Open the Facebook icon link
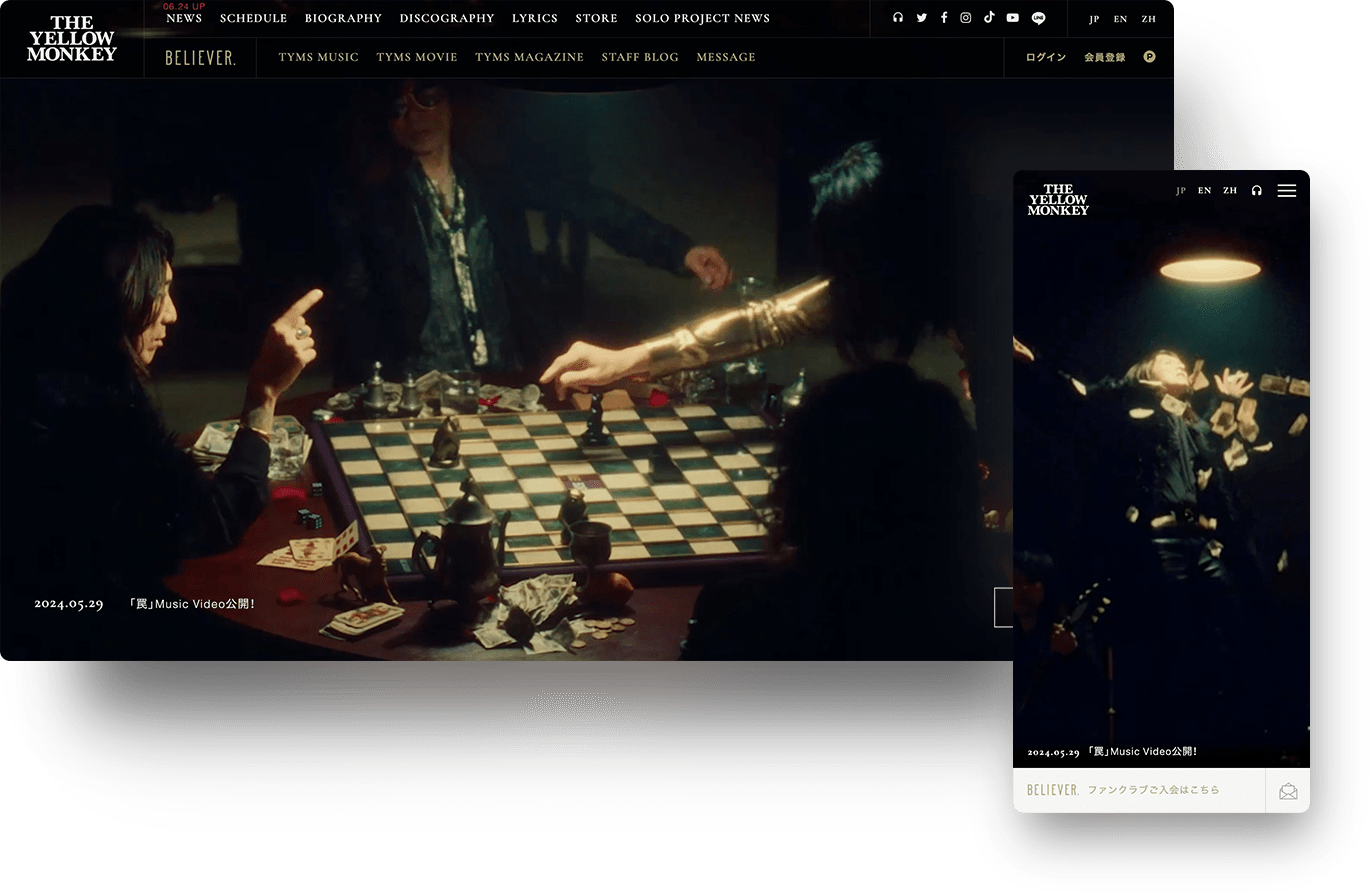The height and width of the screenshot is (893, 1370). click(x=943, y=18)
